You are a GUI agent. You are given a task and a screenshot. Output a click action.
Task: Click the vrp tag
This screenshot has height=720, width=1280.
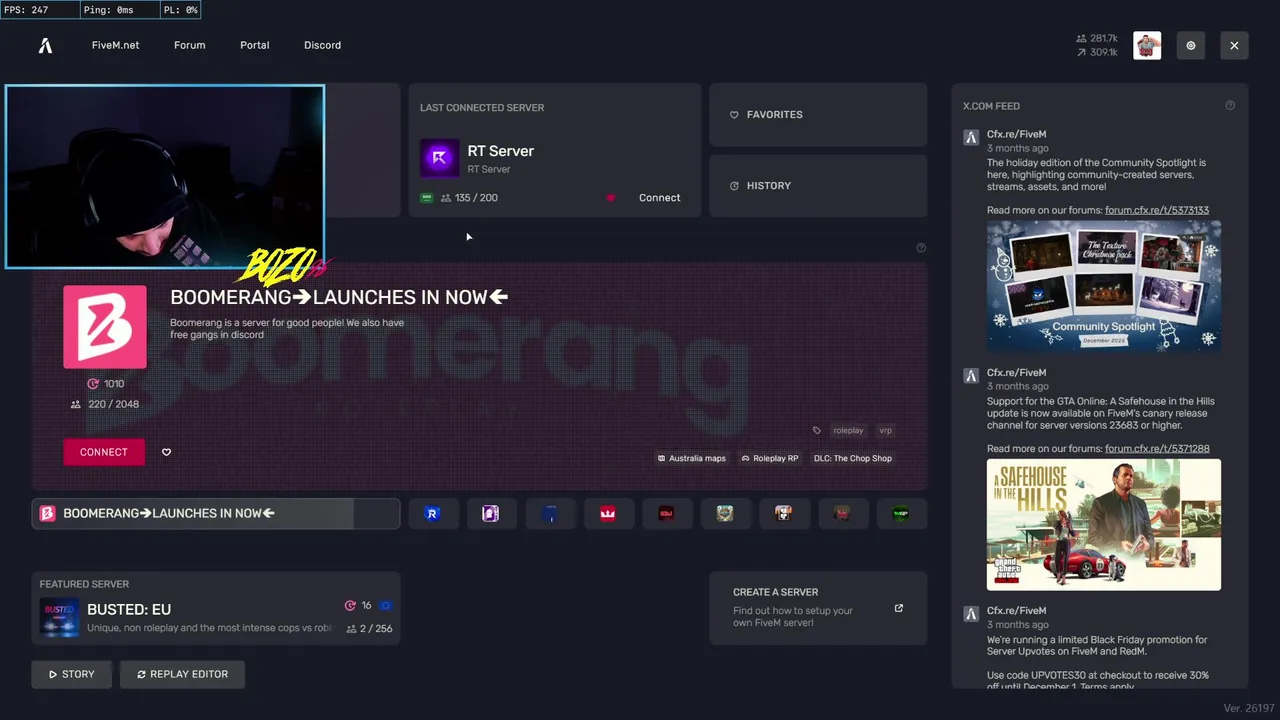[885, 430]
